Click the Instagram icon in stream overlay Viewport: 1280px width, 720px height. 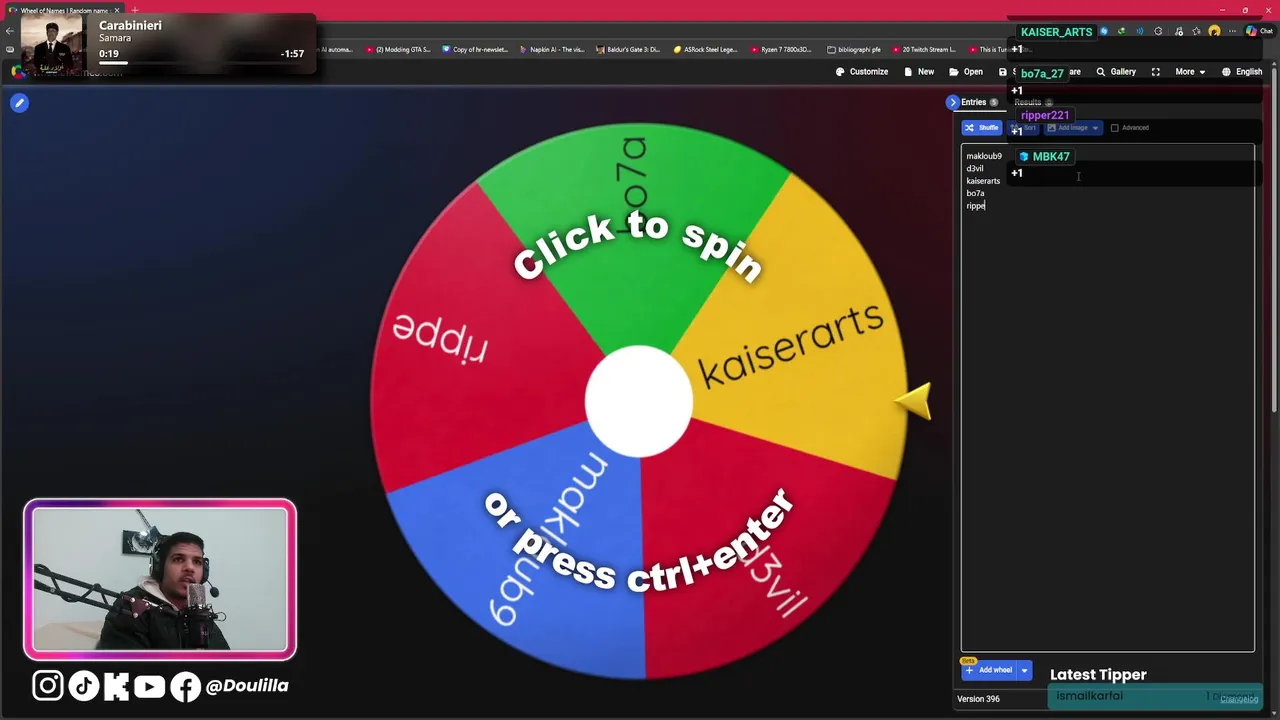click(x=47, y=685)
